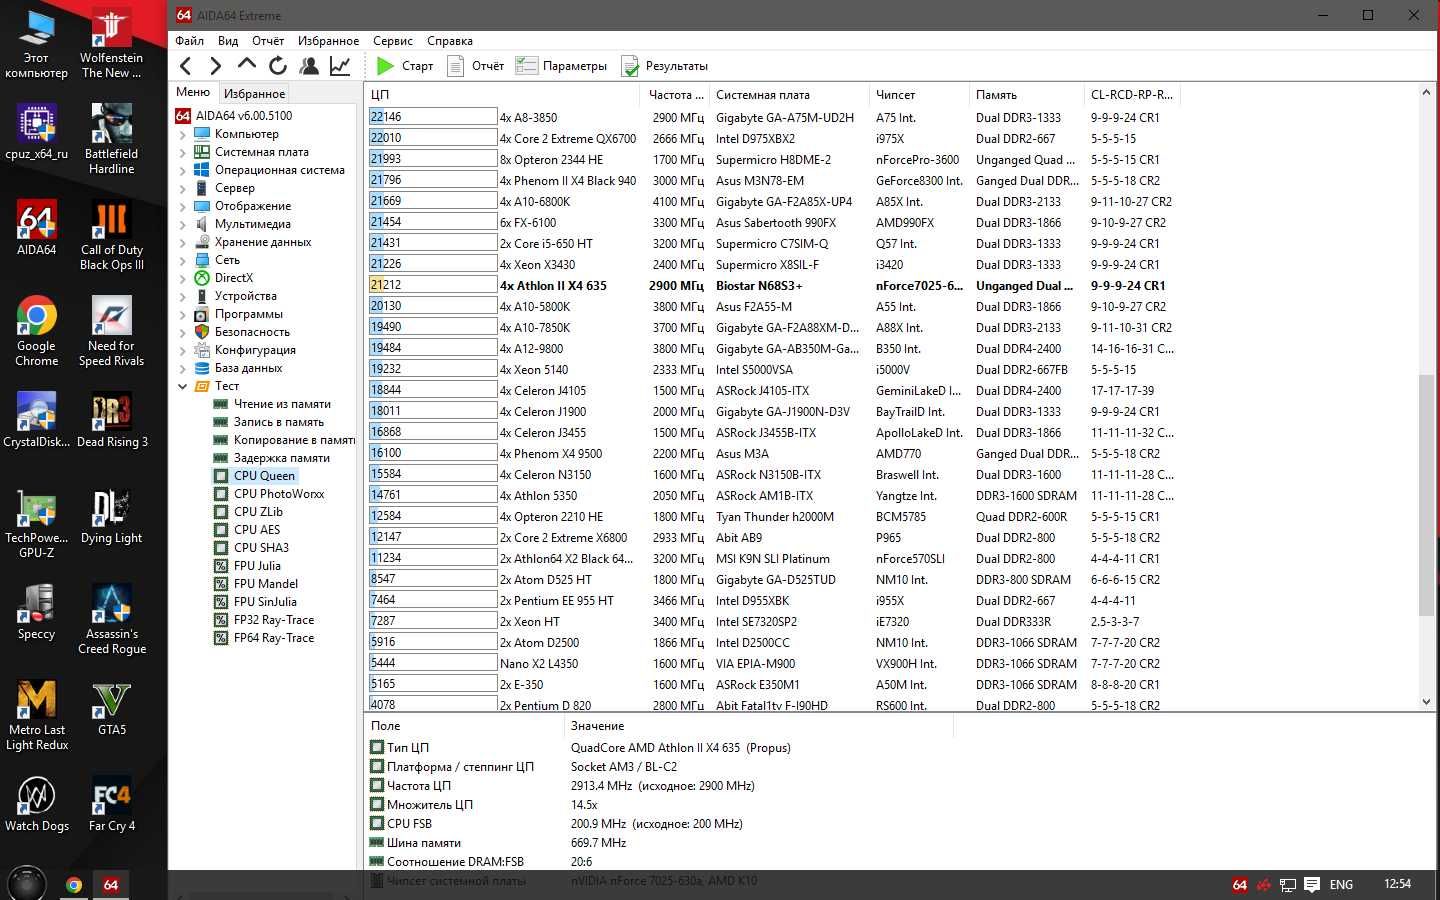Expand the DirectX tree node

183,278
